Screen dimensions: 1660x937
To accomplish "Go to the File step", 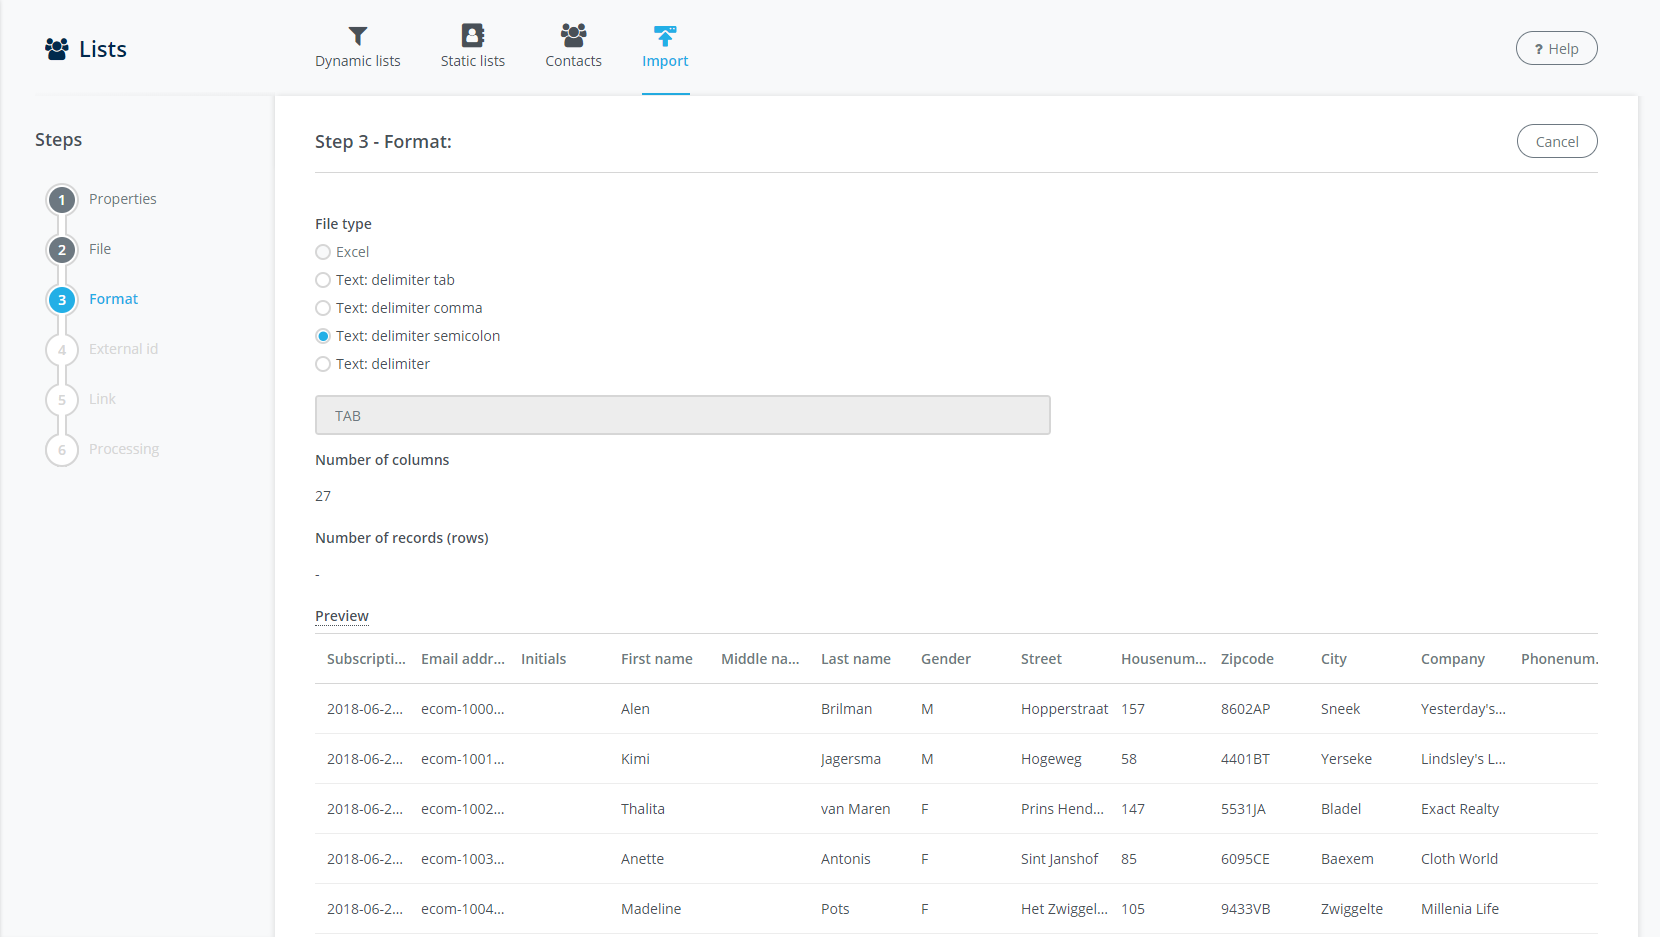I will [100, 249].
